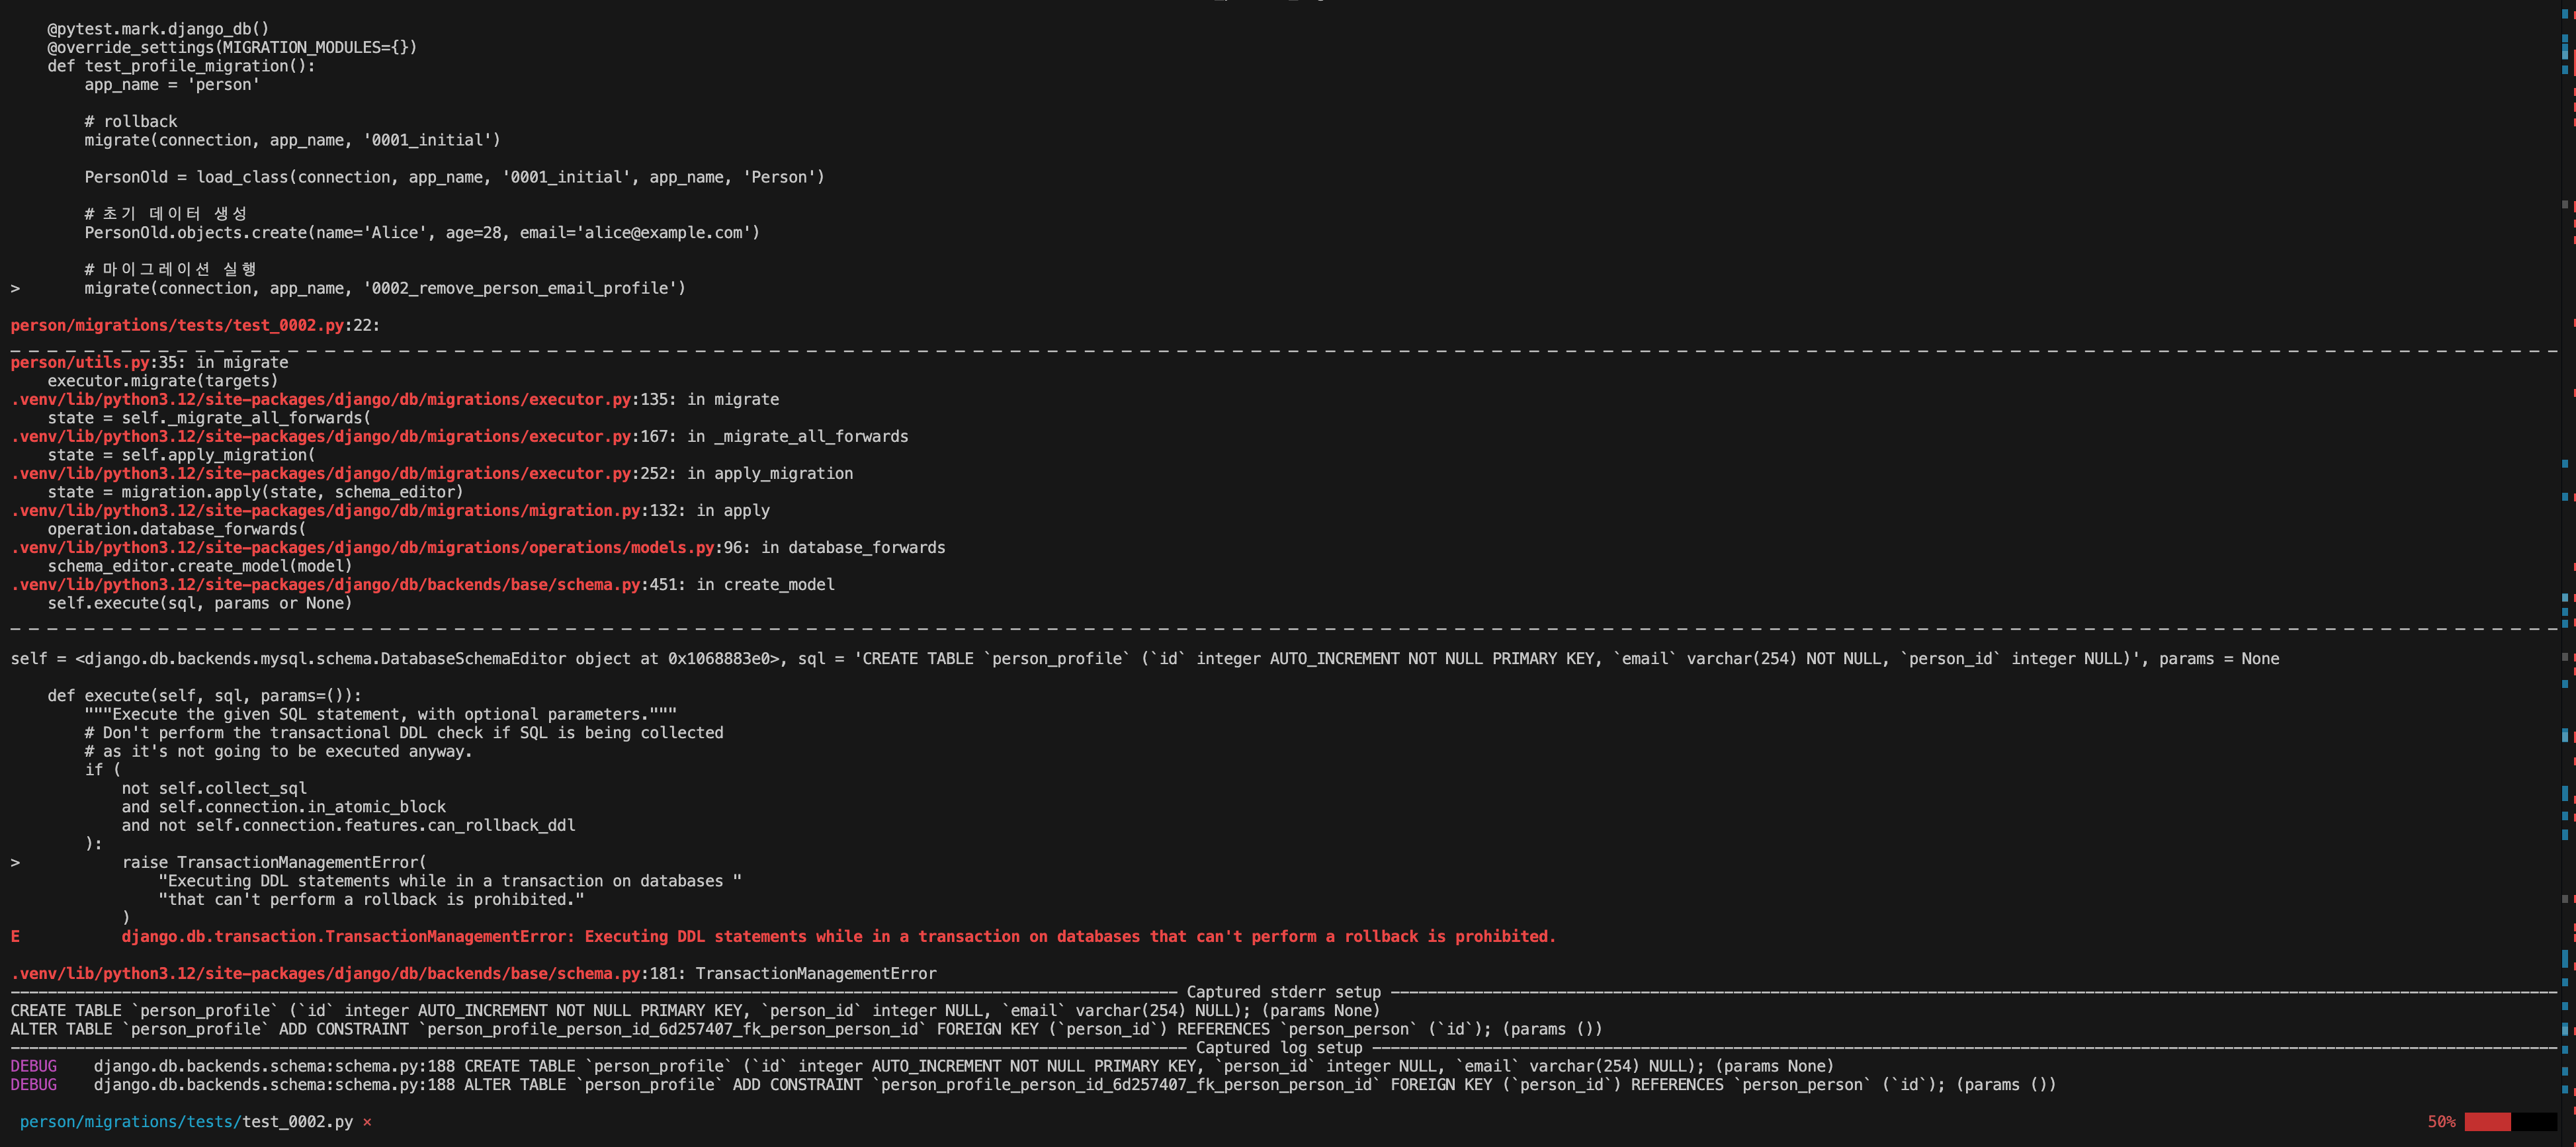Click the gray marker in the scrollbar overview

click(x=2565, y=204)
